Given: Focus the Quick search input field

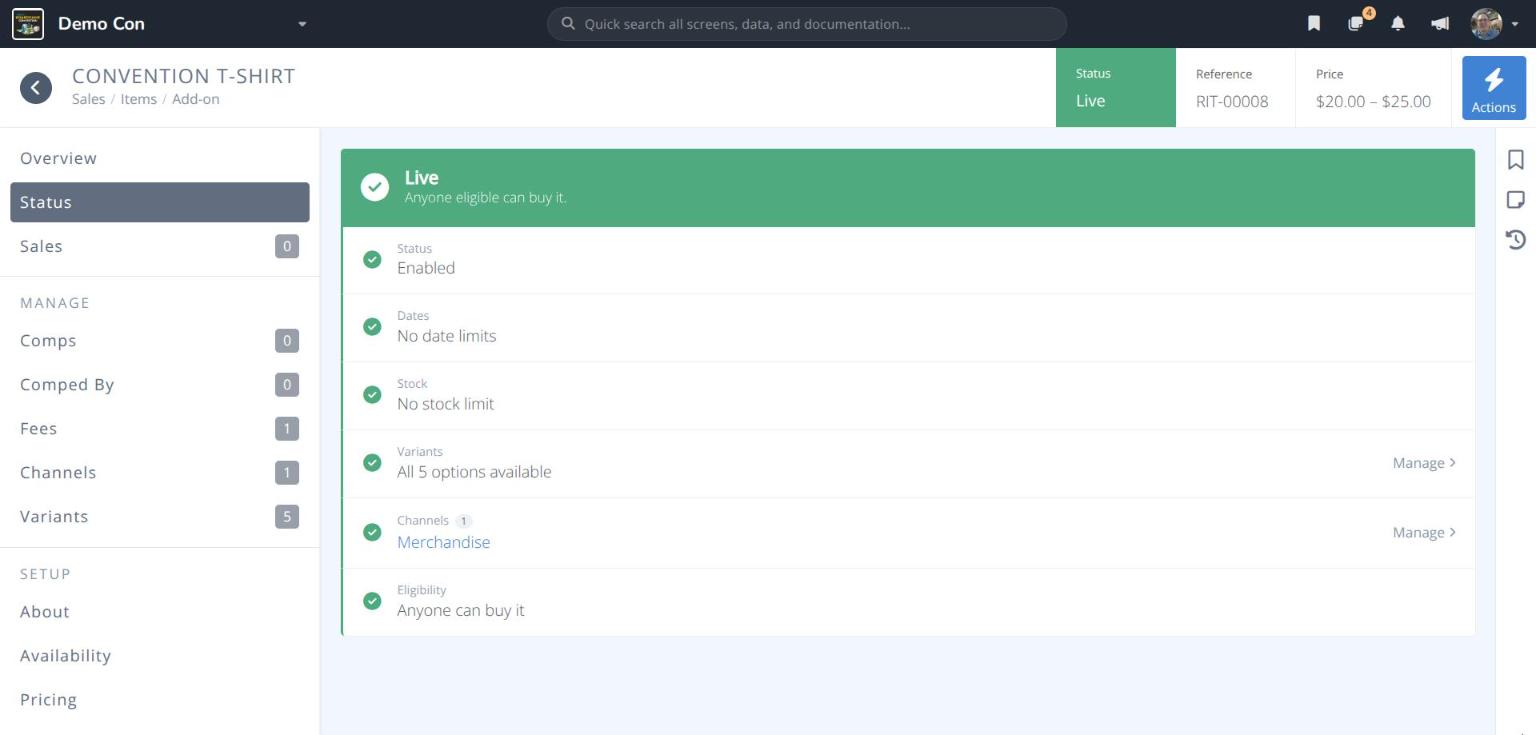Looking at the screenshot, I should click(807, 24).
